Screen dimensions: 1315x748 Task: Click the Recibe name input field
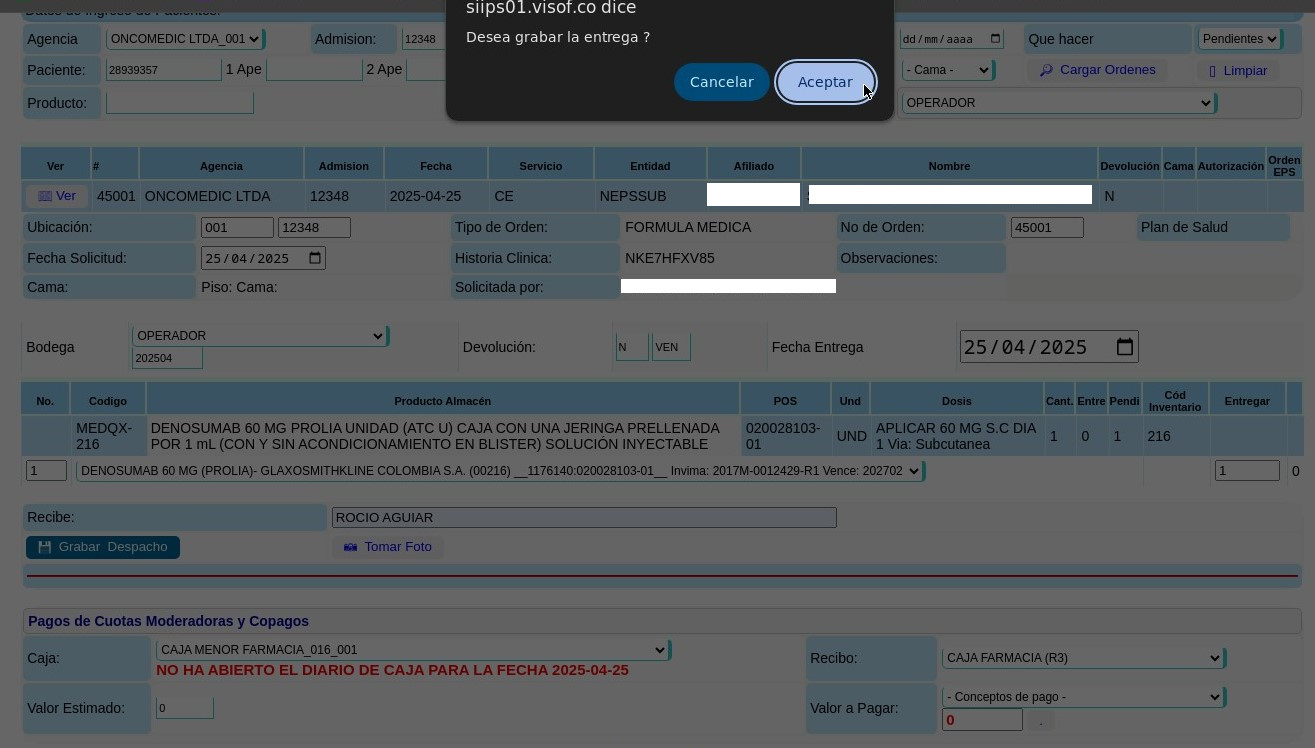[583, 517]
